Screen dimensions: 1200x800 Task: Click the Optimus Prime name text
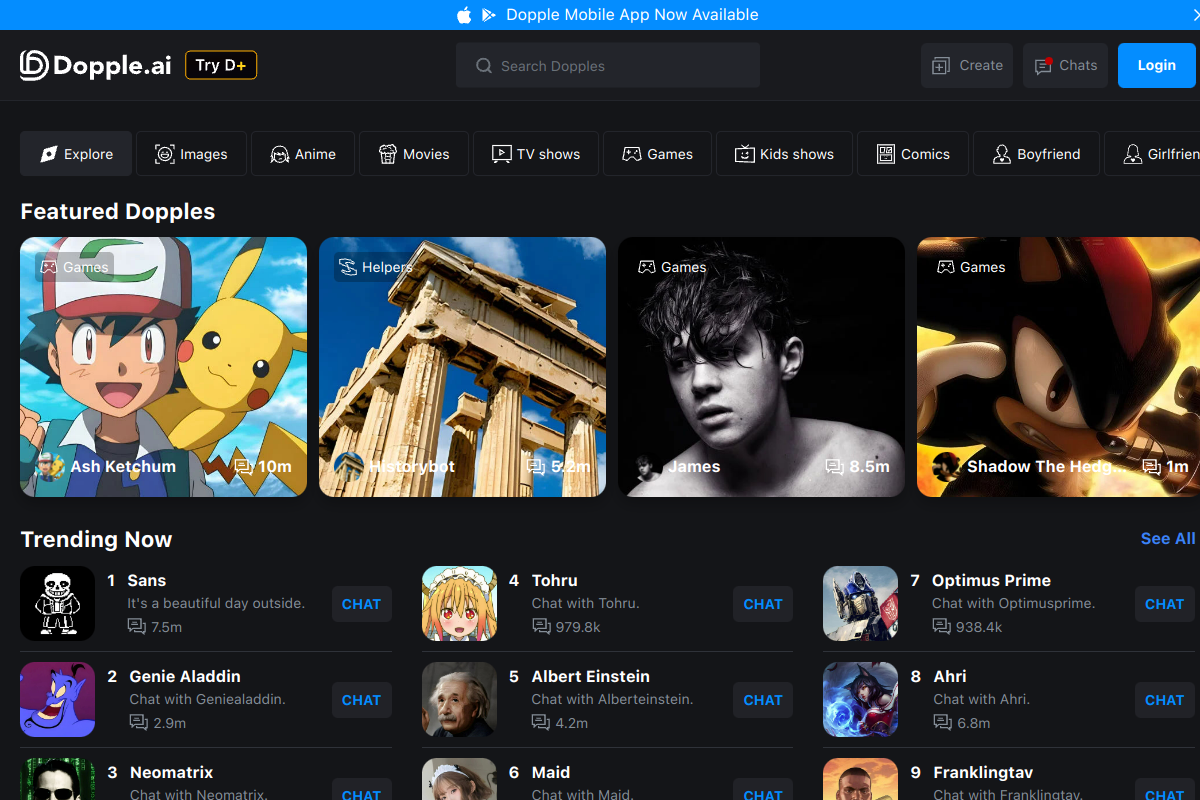coord(991,580)
